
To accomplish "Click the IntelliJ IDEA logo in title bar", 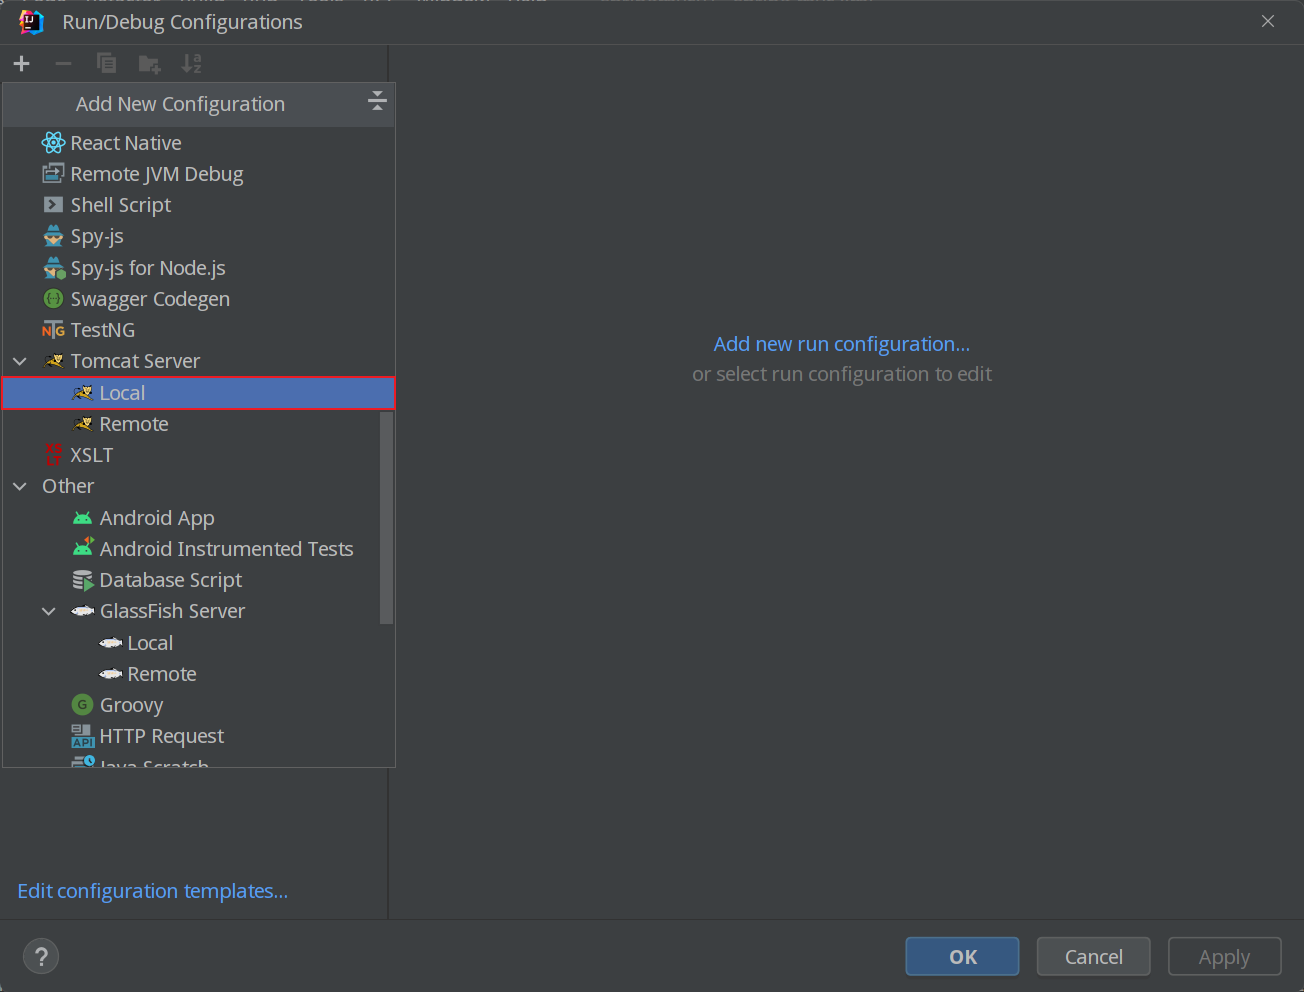I will (x=31, y=22).
